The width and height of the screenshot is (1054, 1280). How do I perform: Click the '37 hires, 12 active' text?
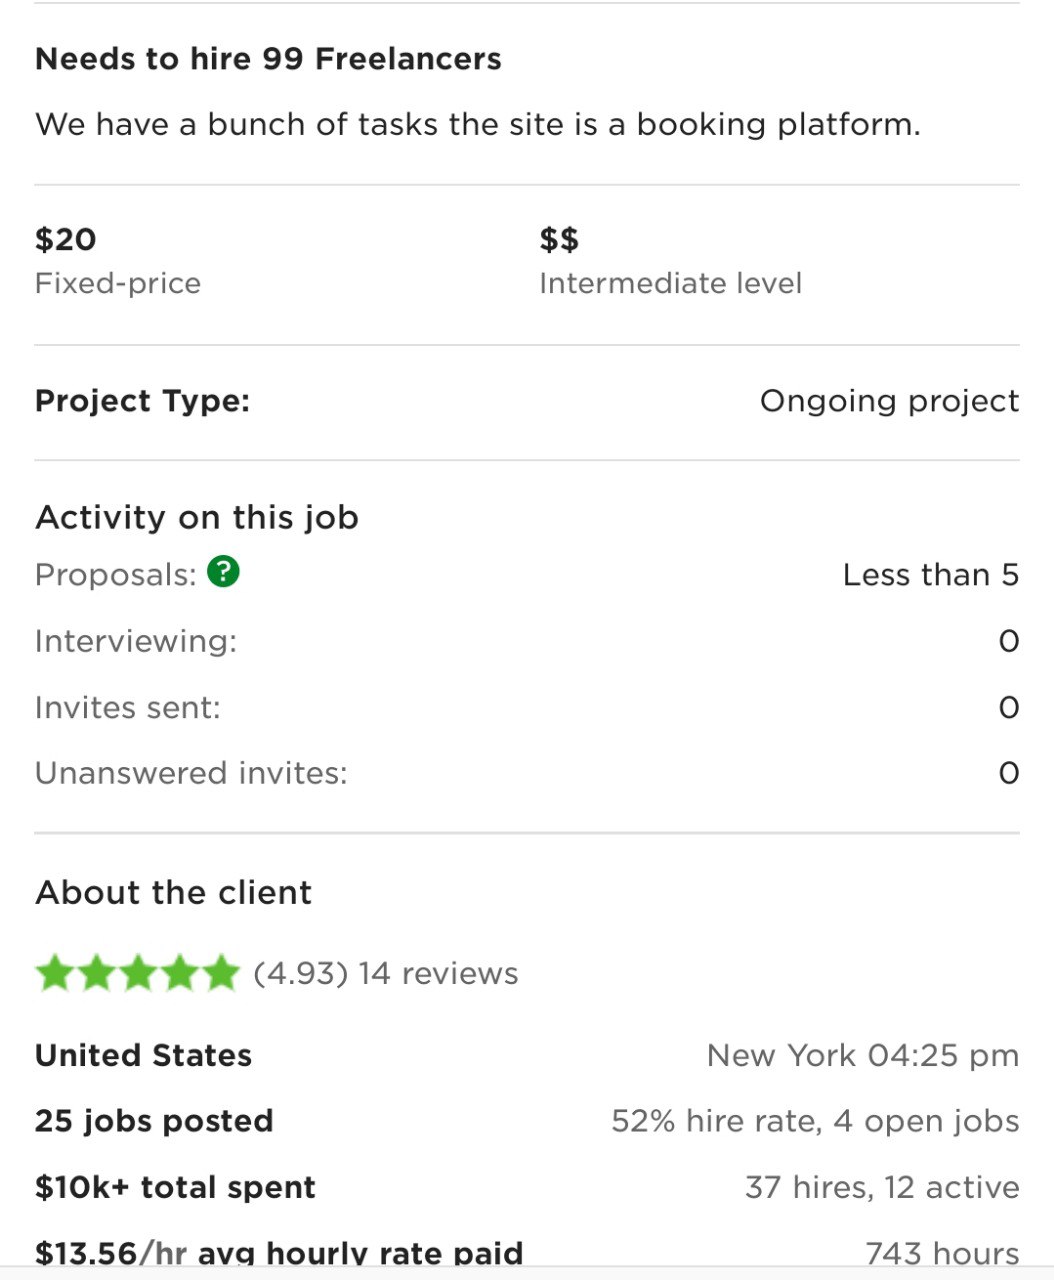tap(882, 1187)
